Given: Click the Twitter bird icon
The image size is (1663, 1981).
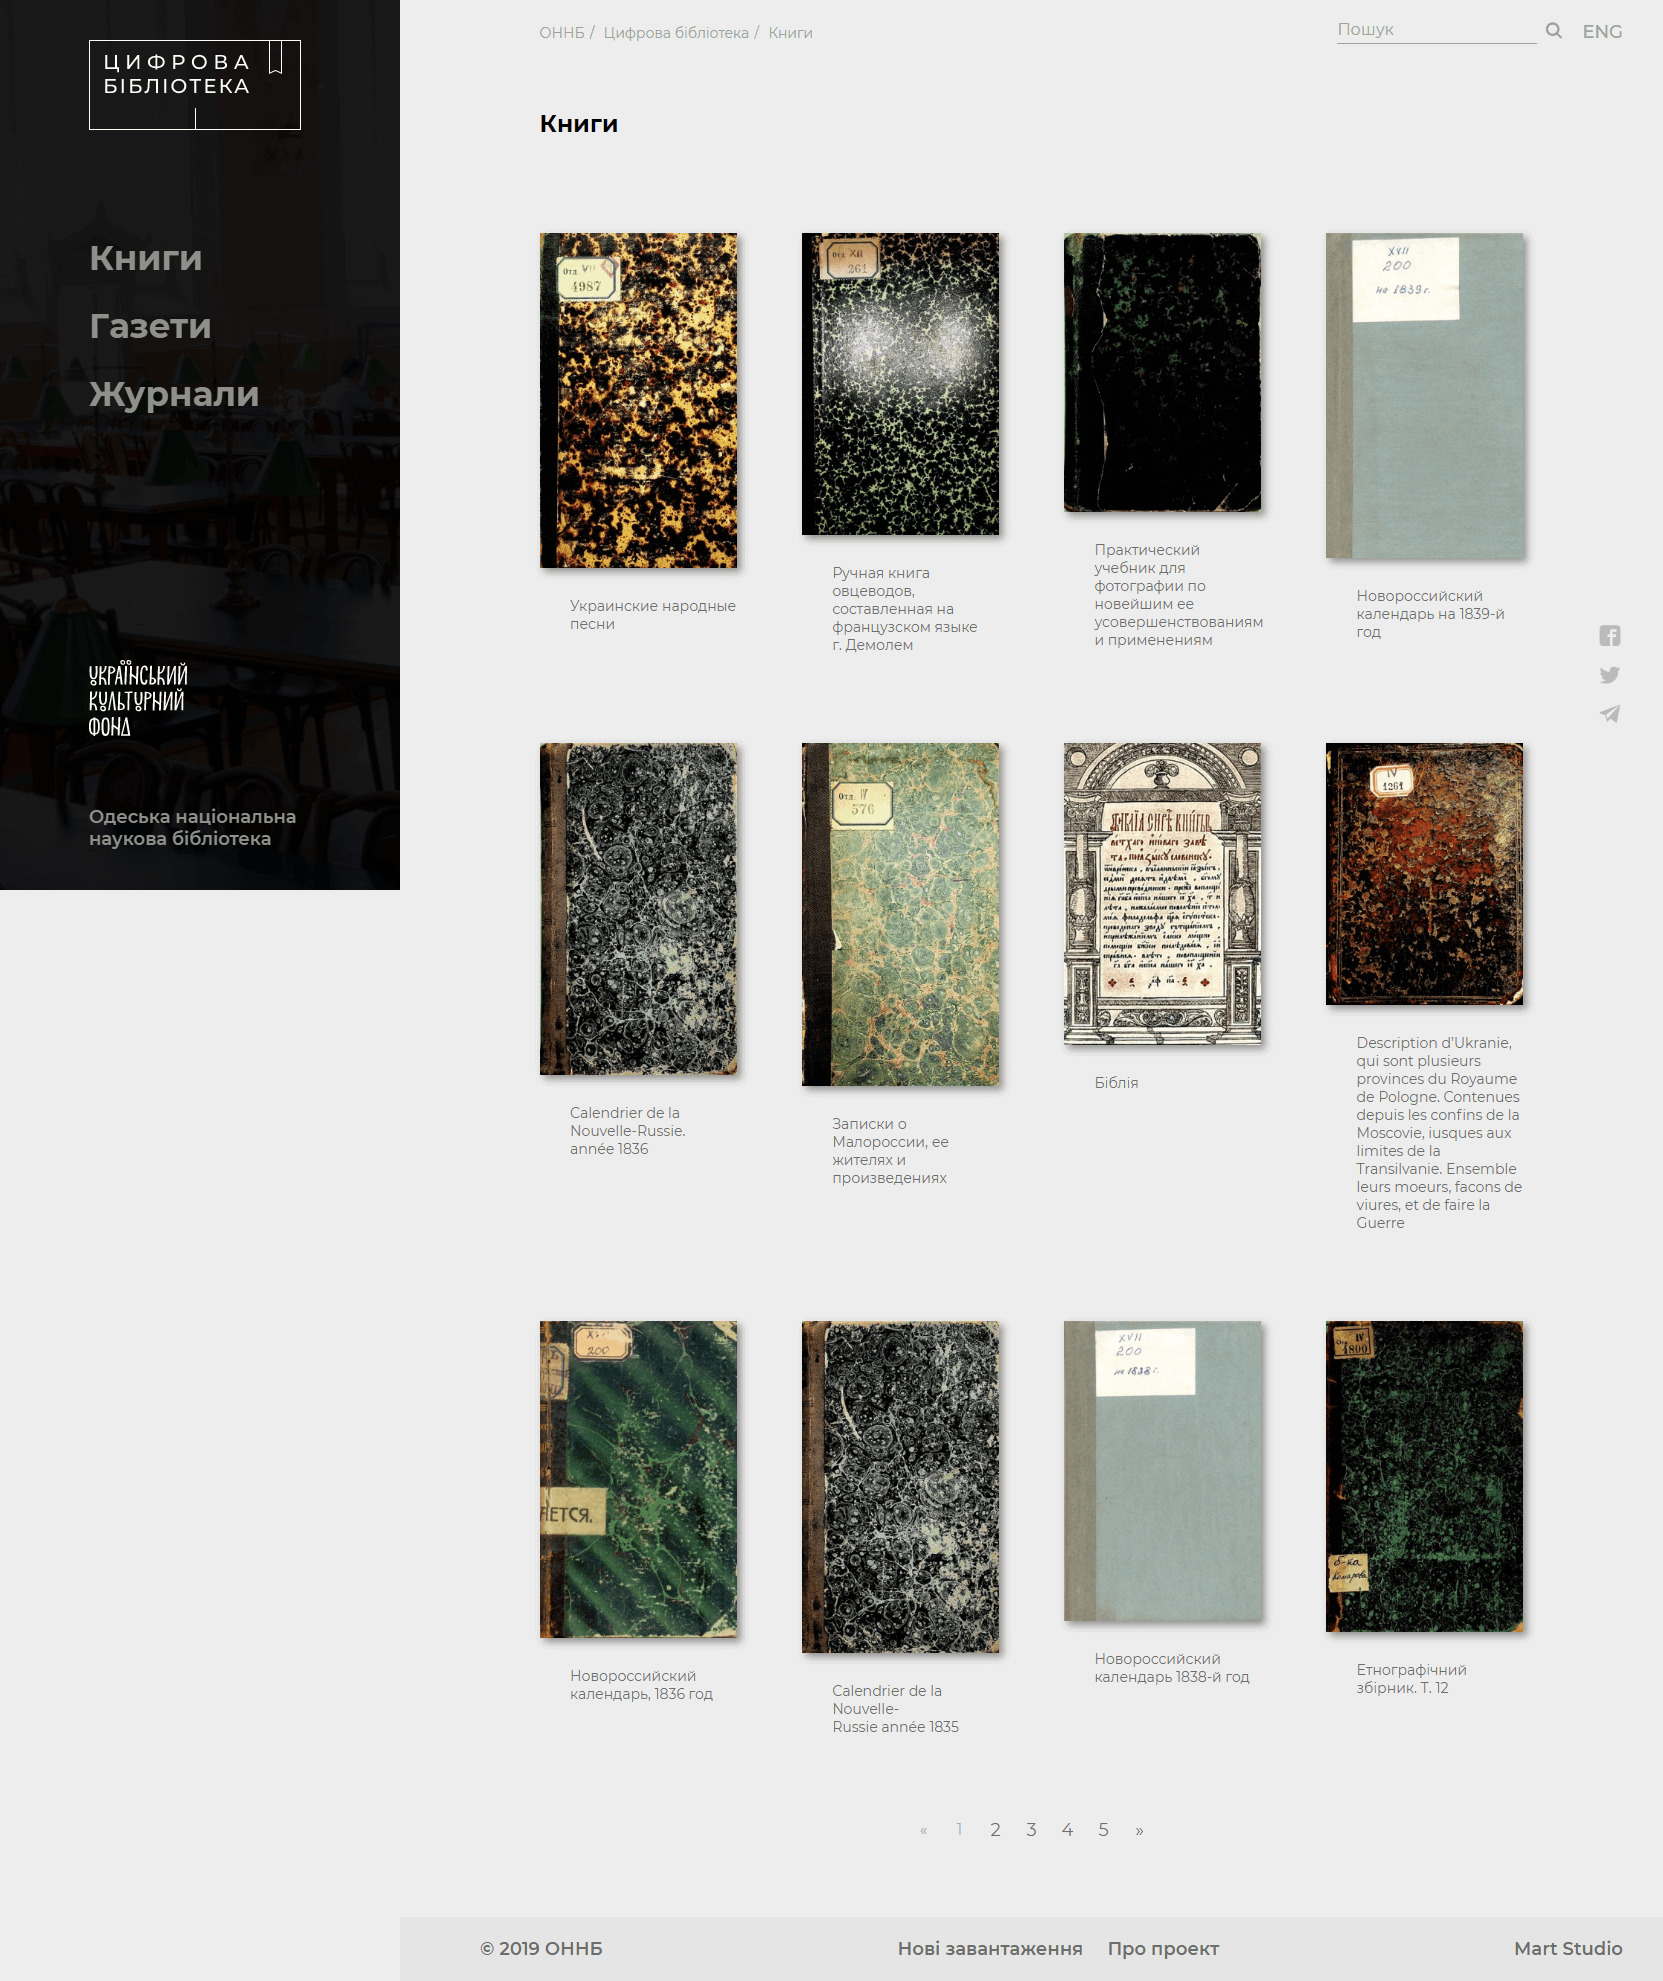Looking at the screenshot, I should [x=1609, y=675].
